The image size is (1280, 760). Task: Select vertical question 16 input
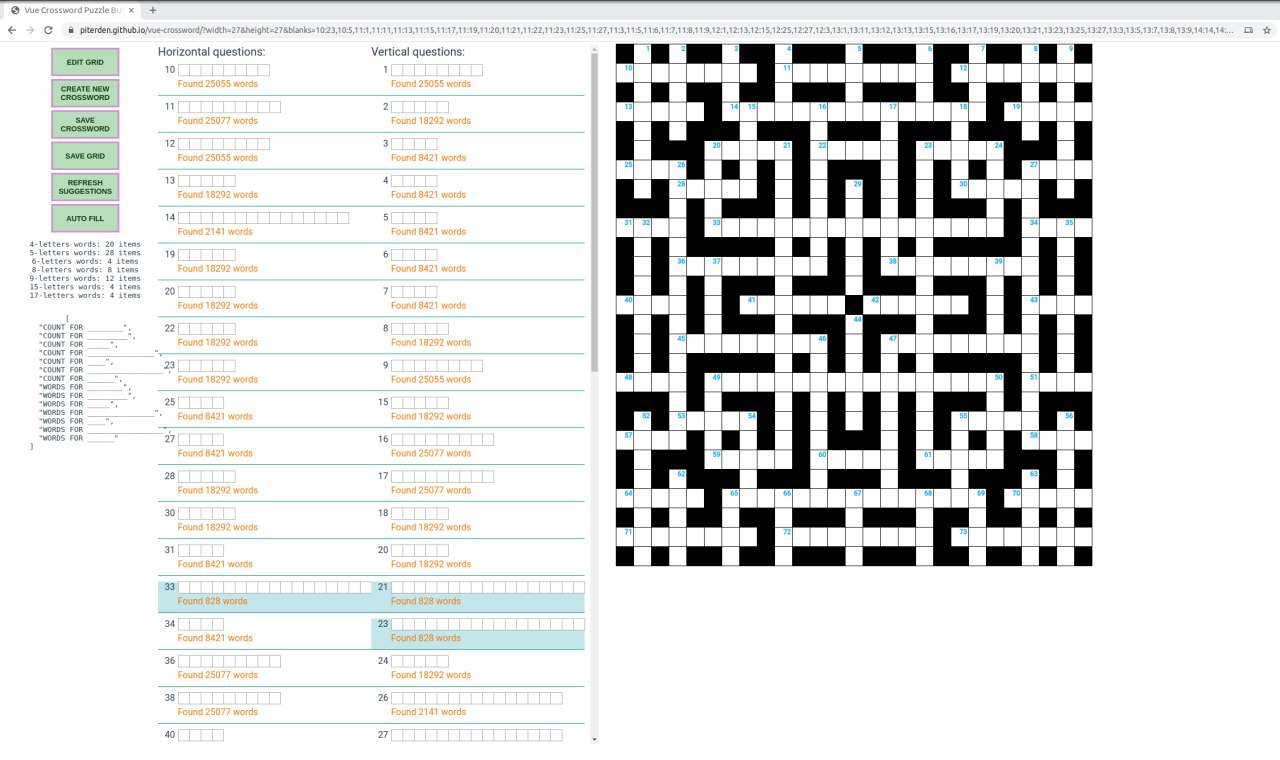pos(442,439)
